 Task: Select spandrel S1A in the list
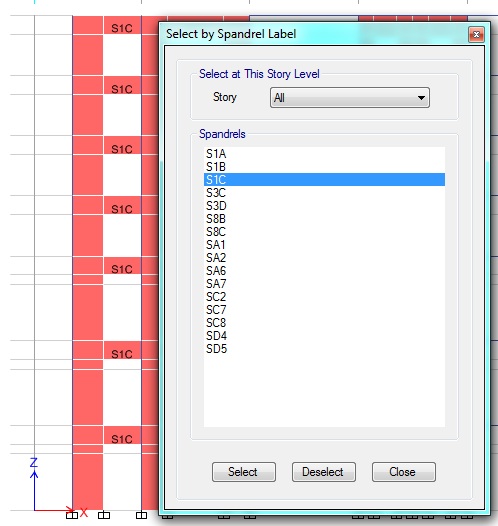pos(324,154)
